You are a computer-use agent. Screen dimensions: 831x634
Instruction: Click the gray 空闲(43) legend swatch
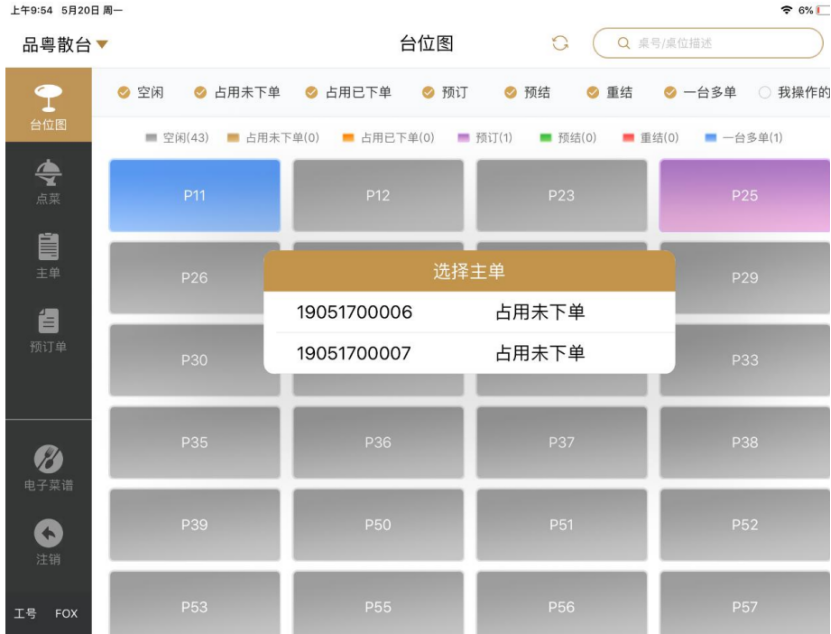tap(151, 138)
